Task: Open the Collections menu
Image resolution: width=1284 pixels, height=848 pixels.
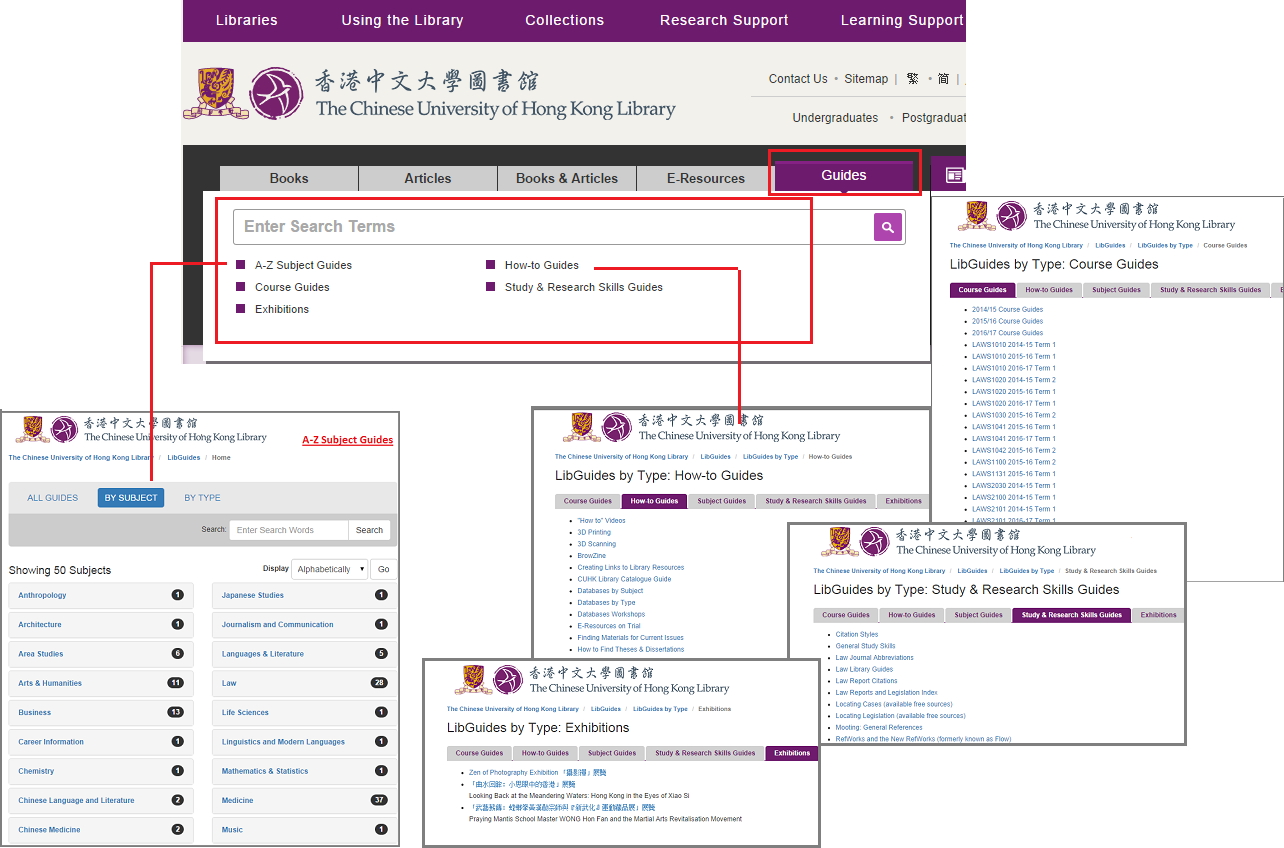Action: (564, 20)
